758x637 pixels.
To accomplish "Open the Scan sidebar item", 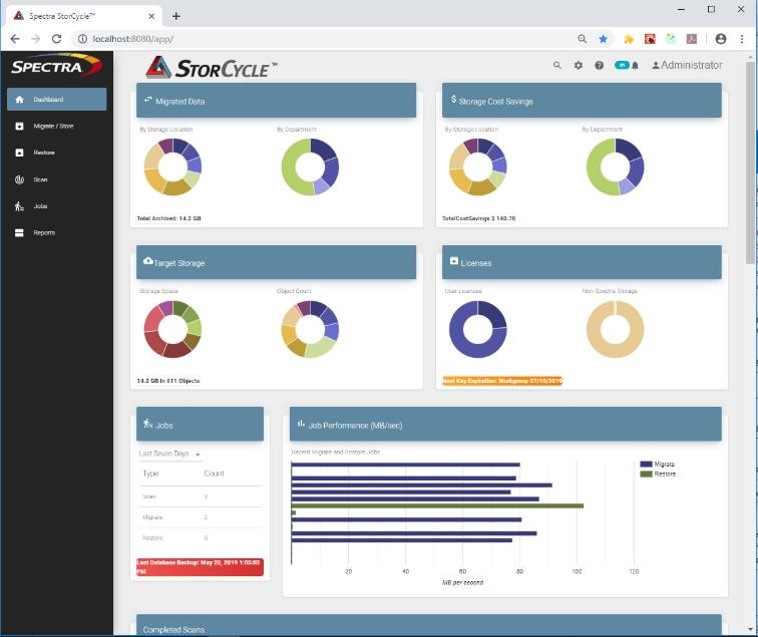I will pos(57,179).
